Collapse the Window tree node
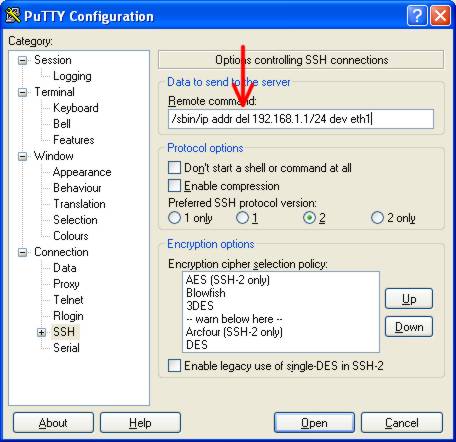The width and height of the screenshot is (456, 442). tap(22, 156)
